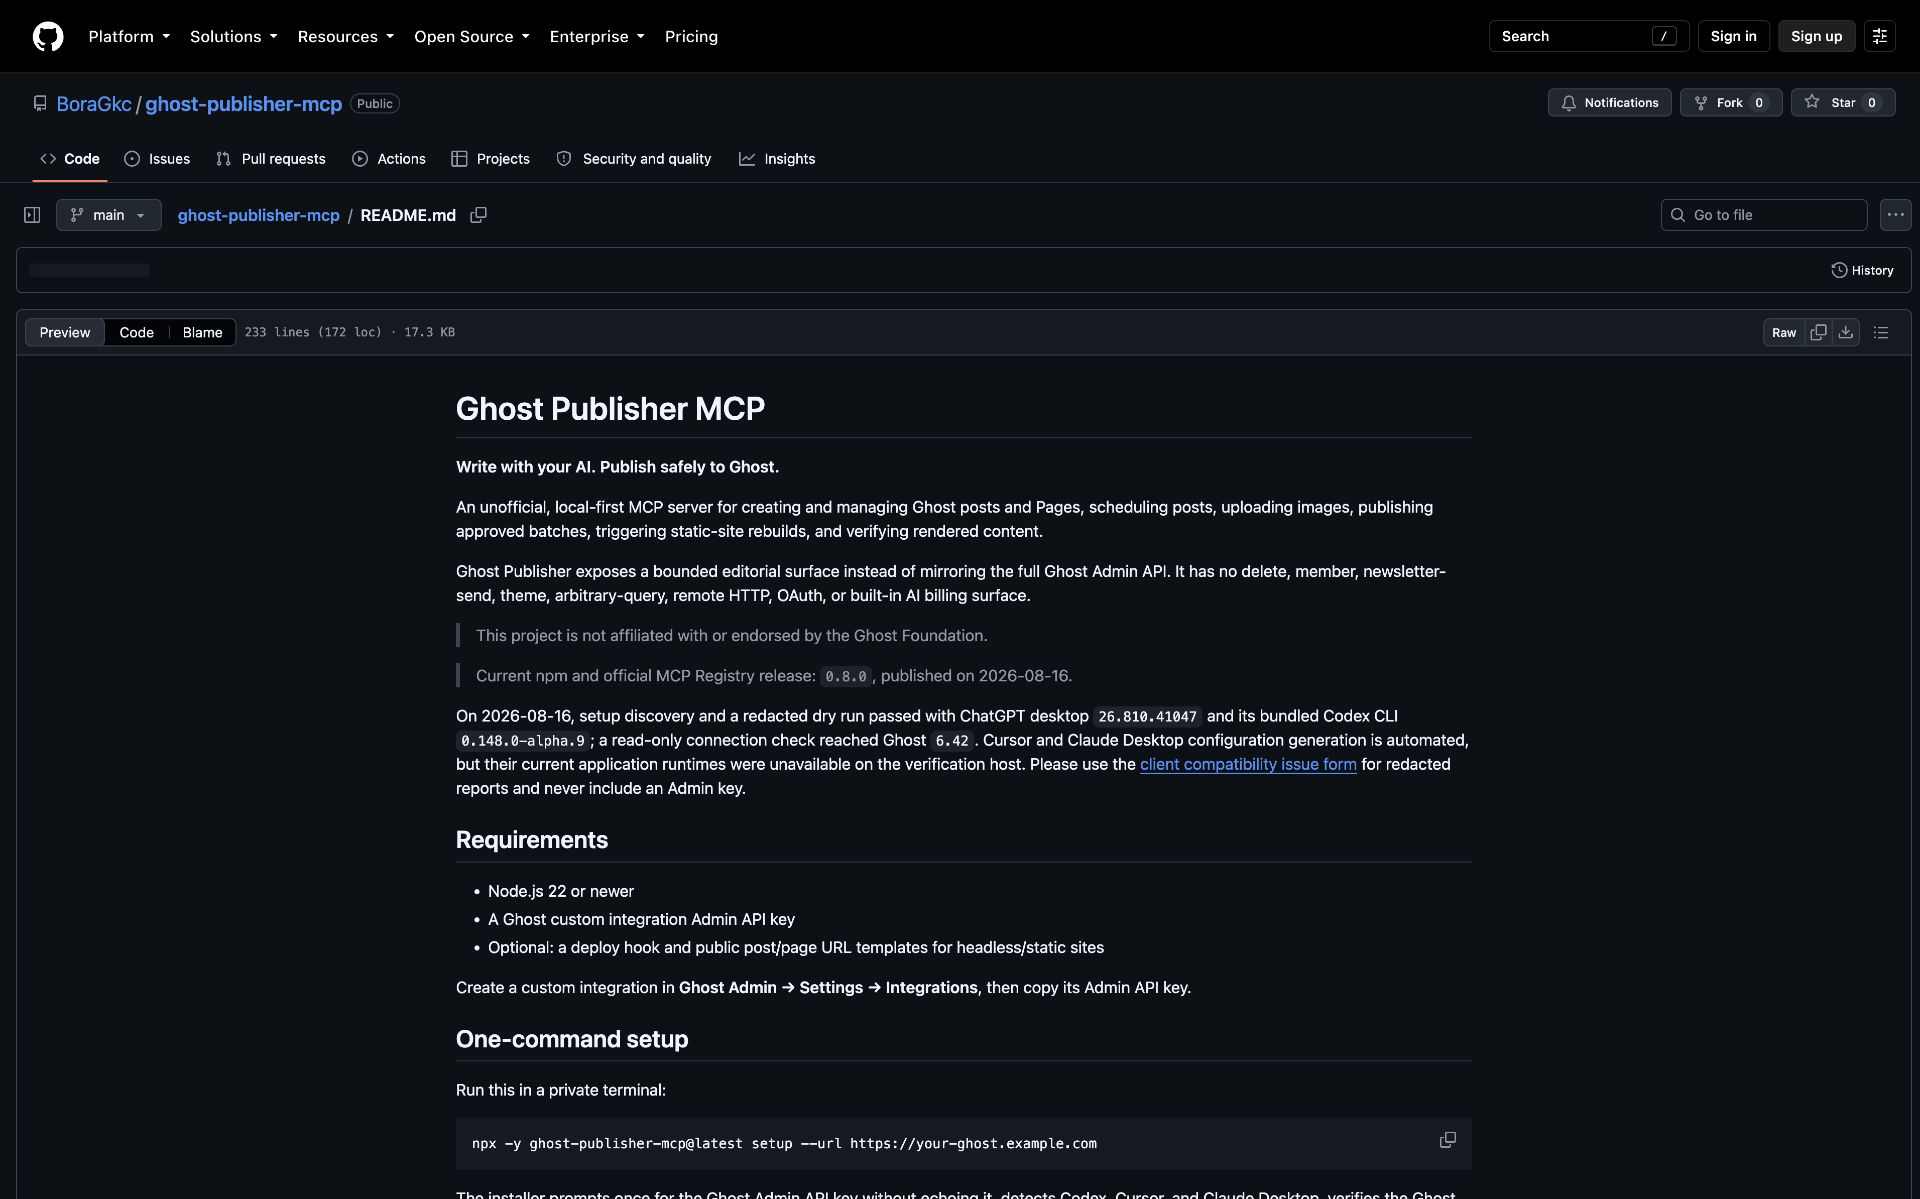1920x1199 pixels.
Task: Switch to the Actions tab
Action: tap(389, 159)
